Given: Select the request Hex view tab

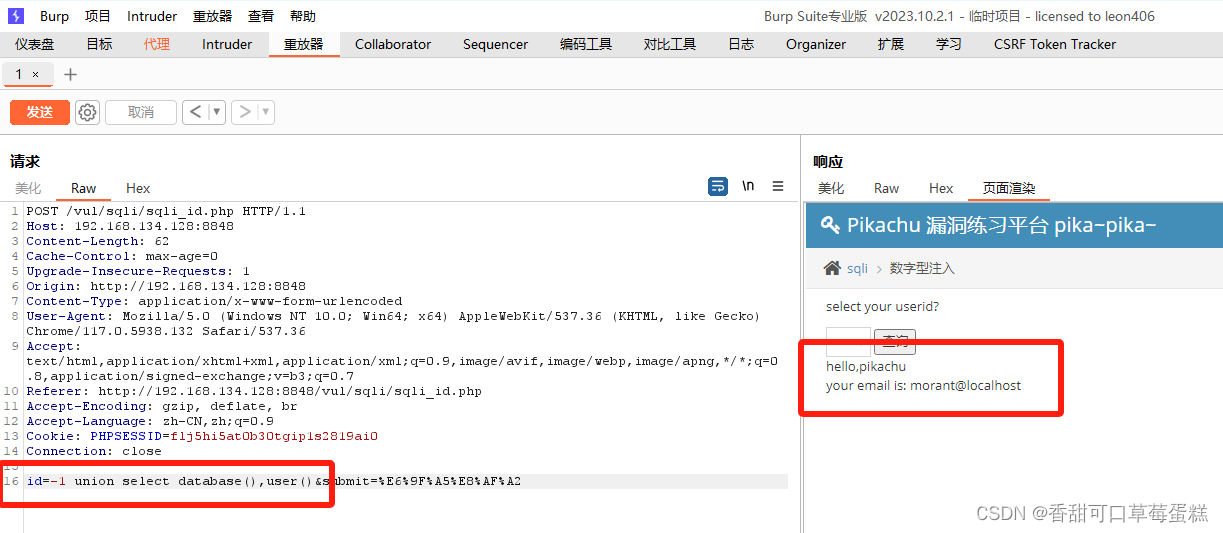Looking at the screenshot, I should [138, 188].
